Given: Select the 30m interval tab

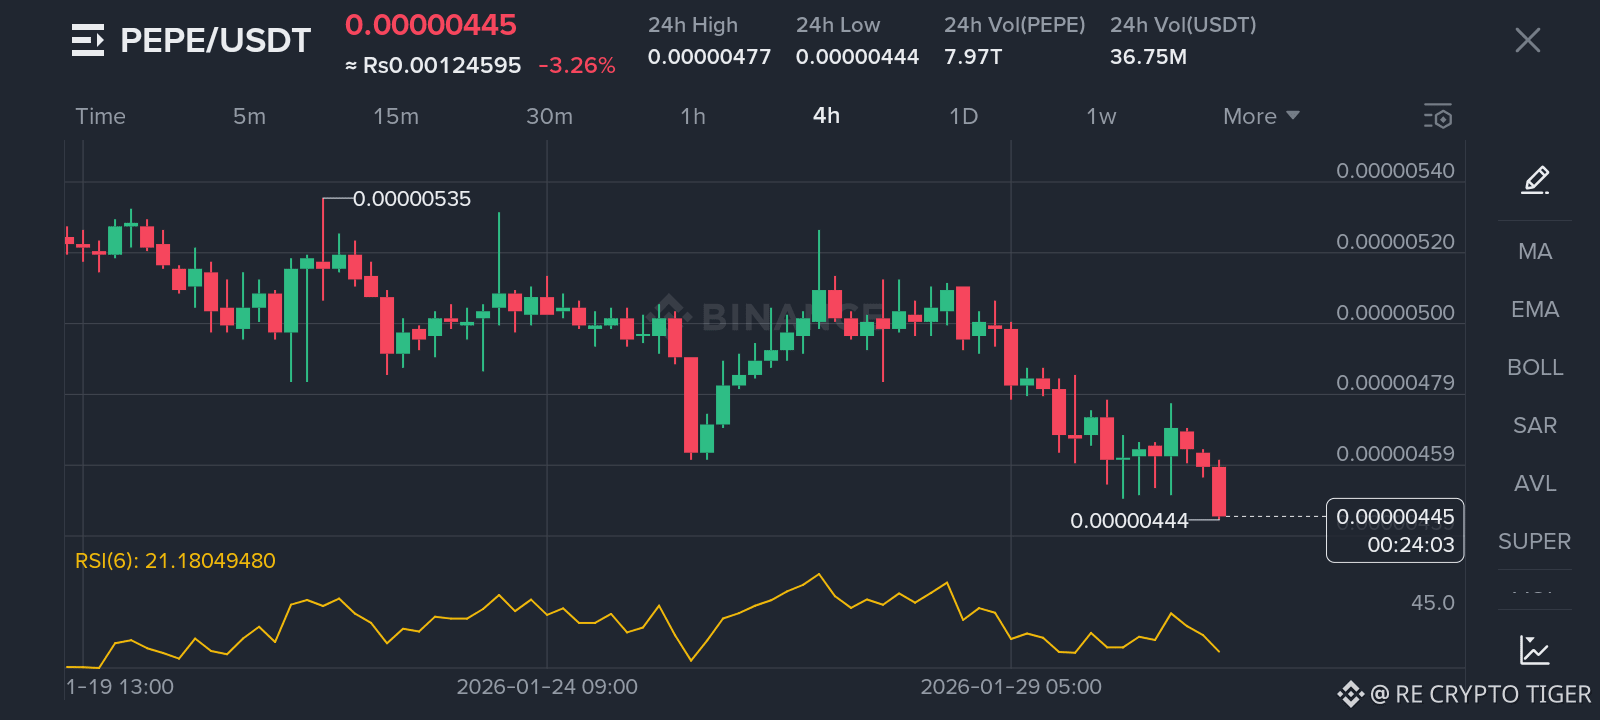Looking at the screenshot, I should (x=549, y=116).
